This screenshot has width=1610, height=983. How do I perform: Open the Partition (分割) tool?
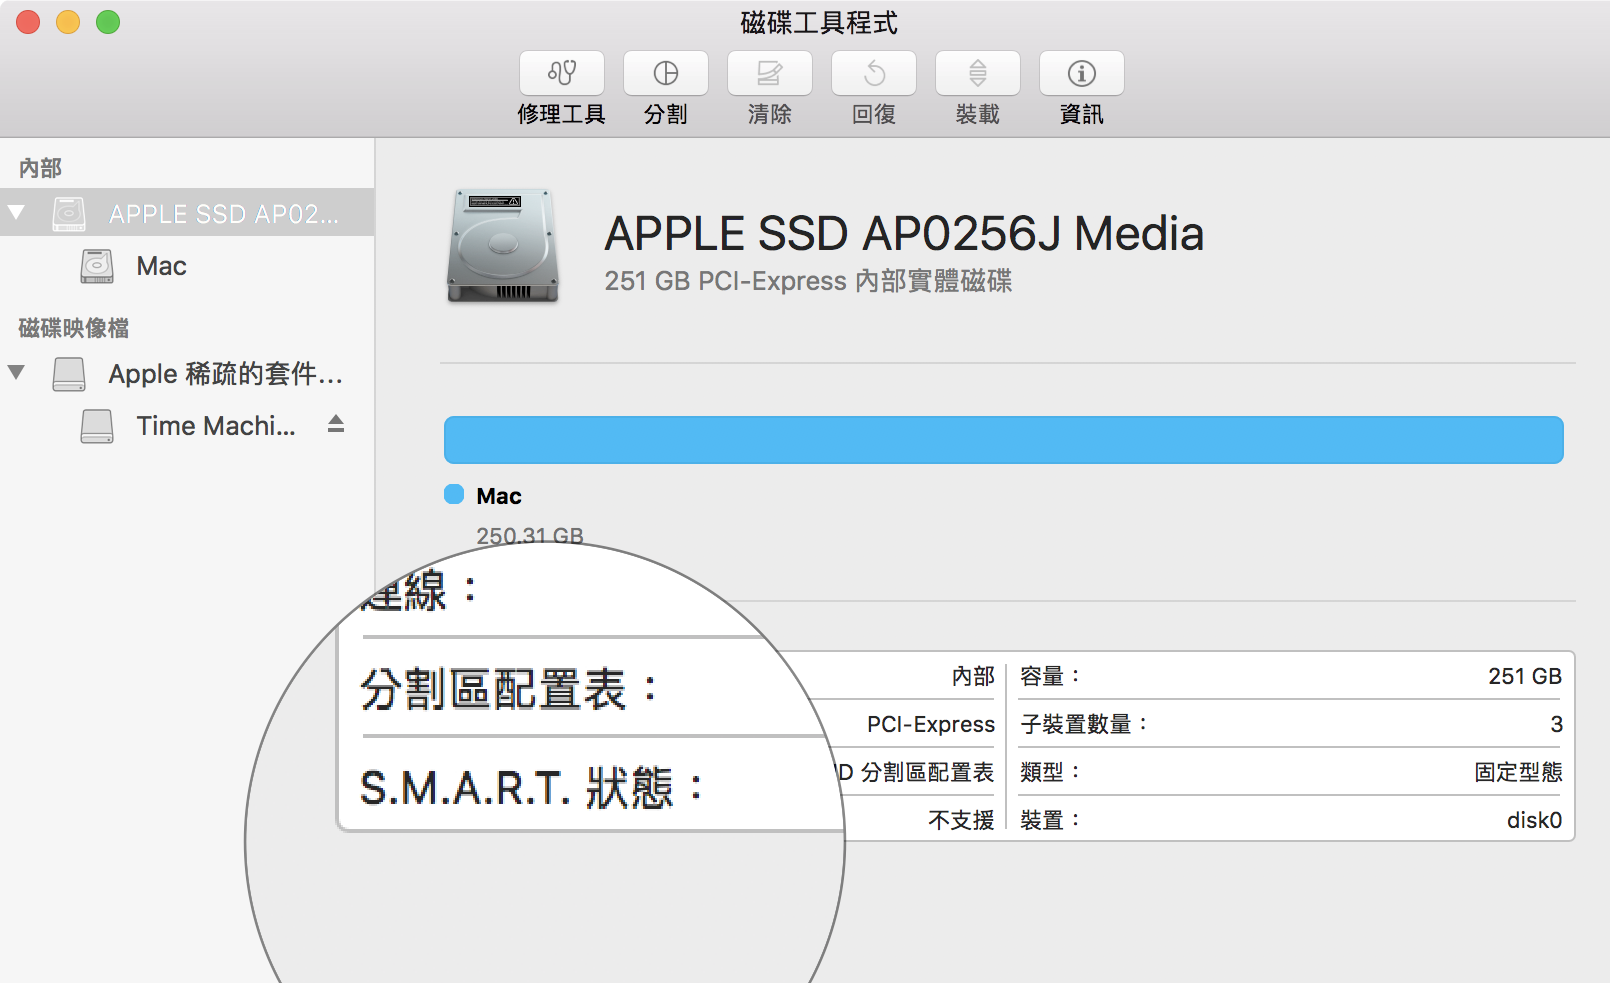[x=666, y=73]
